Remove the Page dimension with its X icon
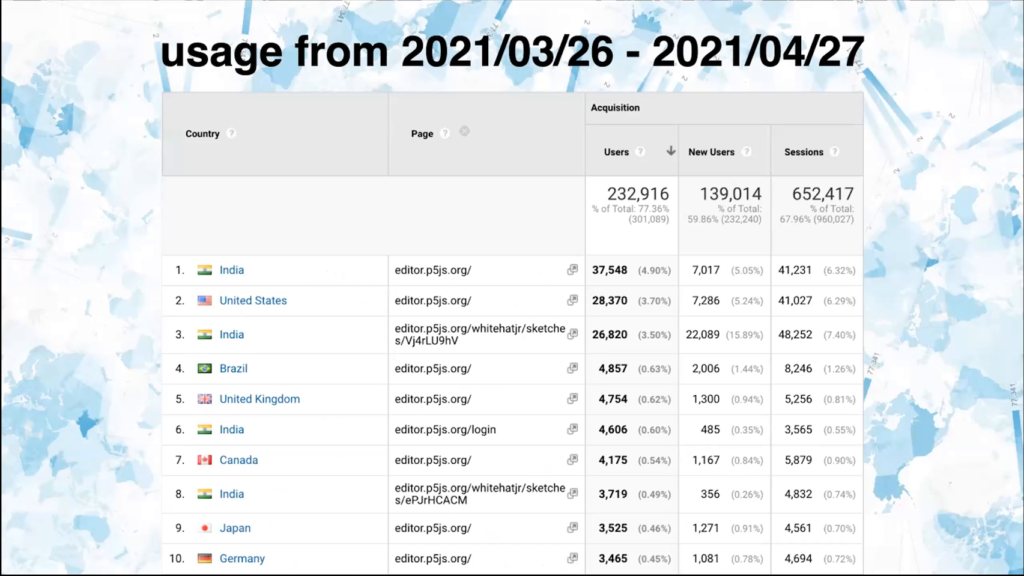Image resolution: width=1024 pixels, height=576 pixels. [464, 131]
